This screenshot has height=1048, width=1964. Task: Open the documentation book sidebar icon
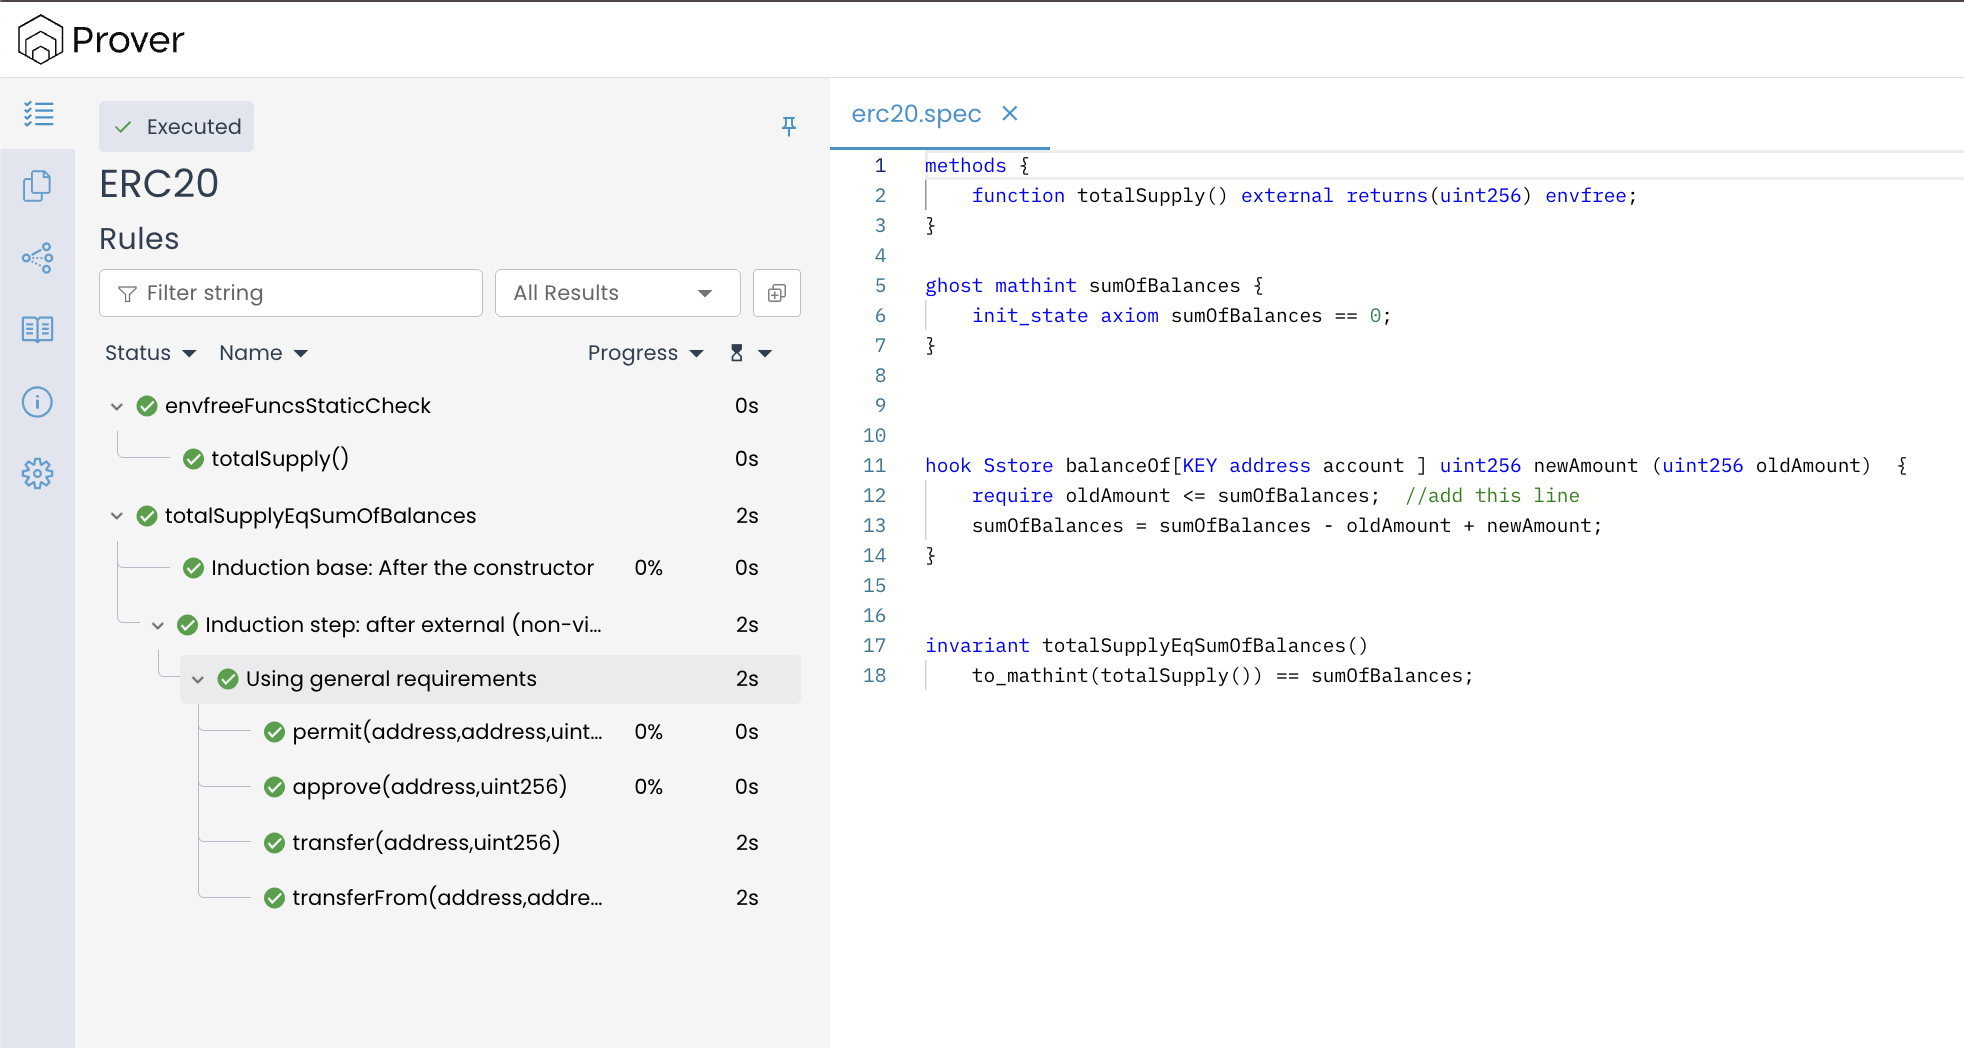point(38,330)
